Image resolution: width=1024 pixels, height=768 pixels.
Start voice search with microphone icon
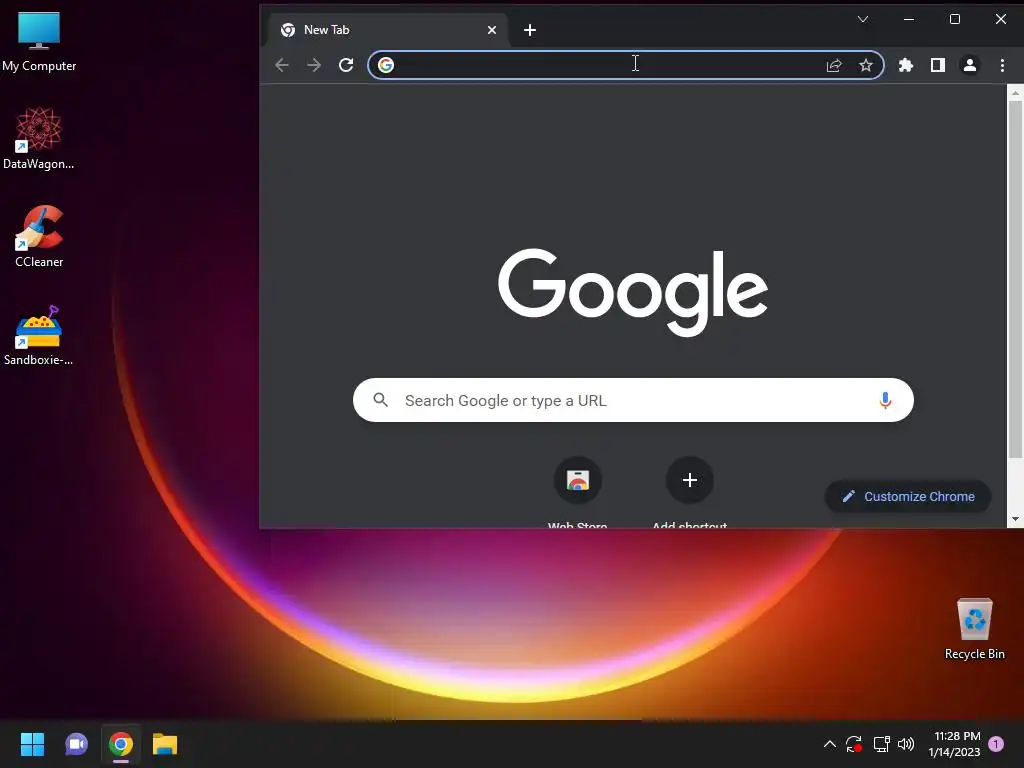click(x=885, y=400)
